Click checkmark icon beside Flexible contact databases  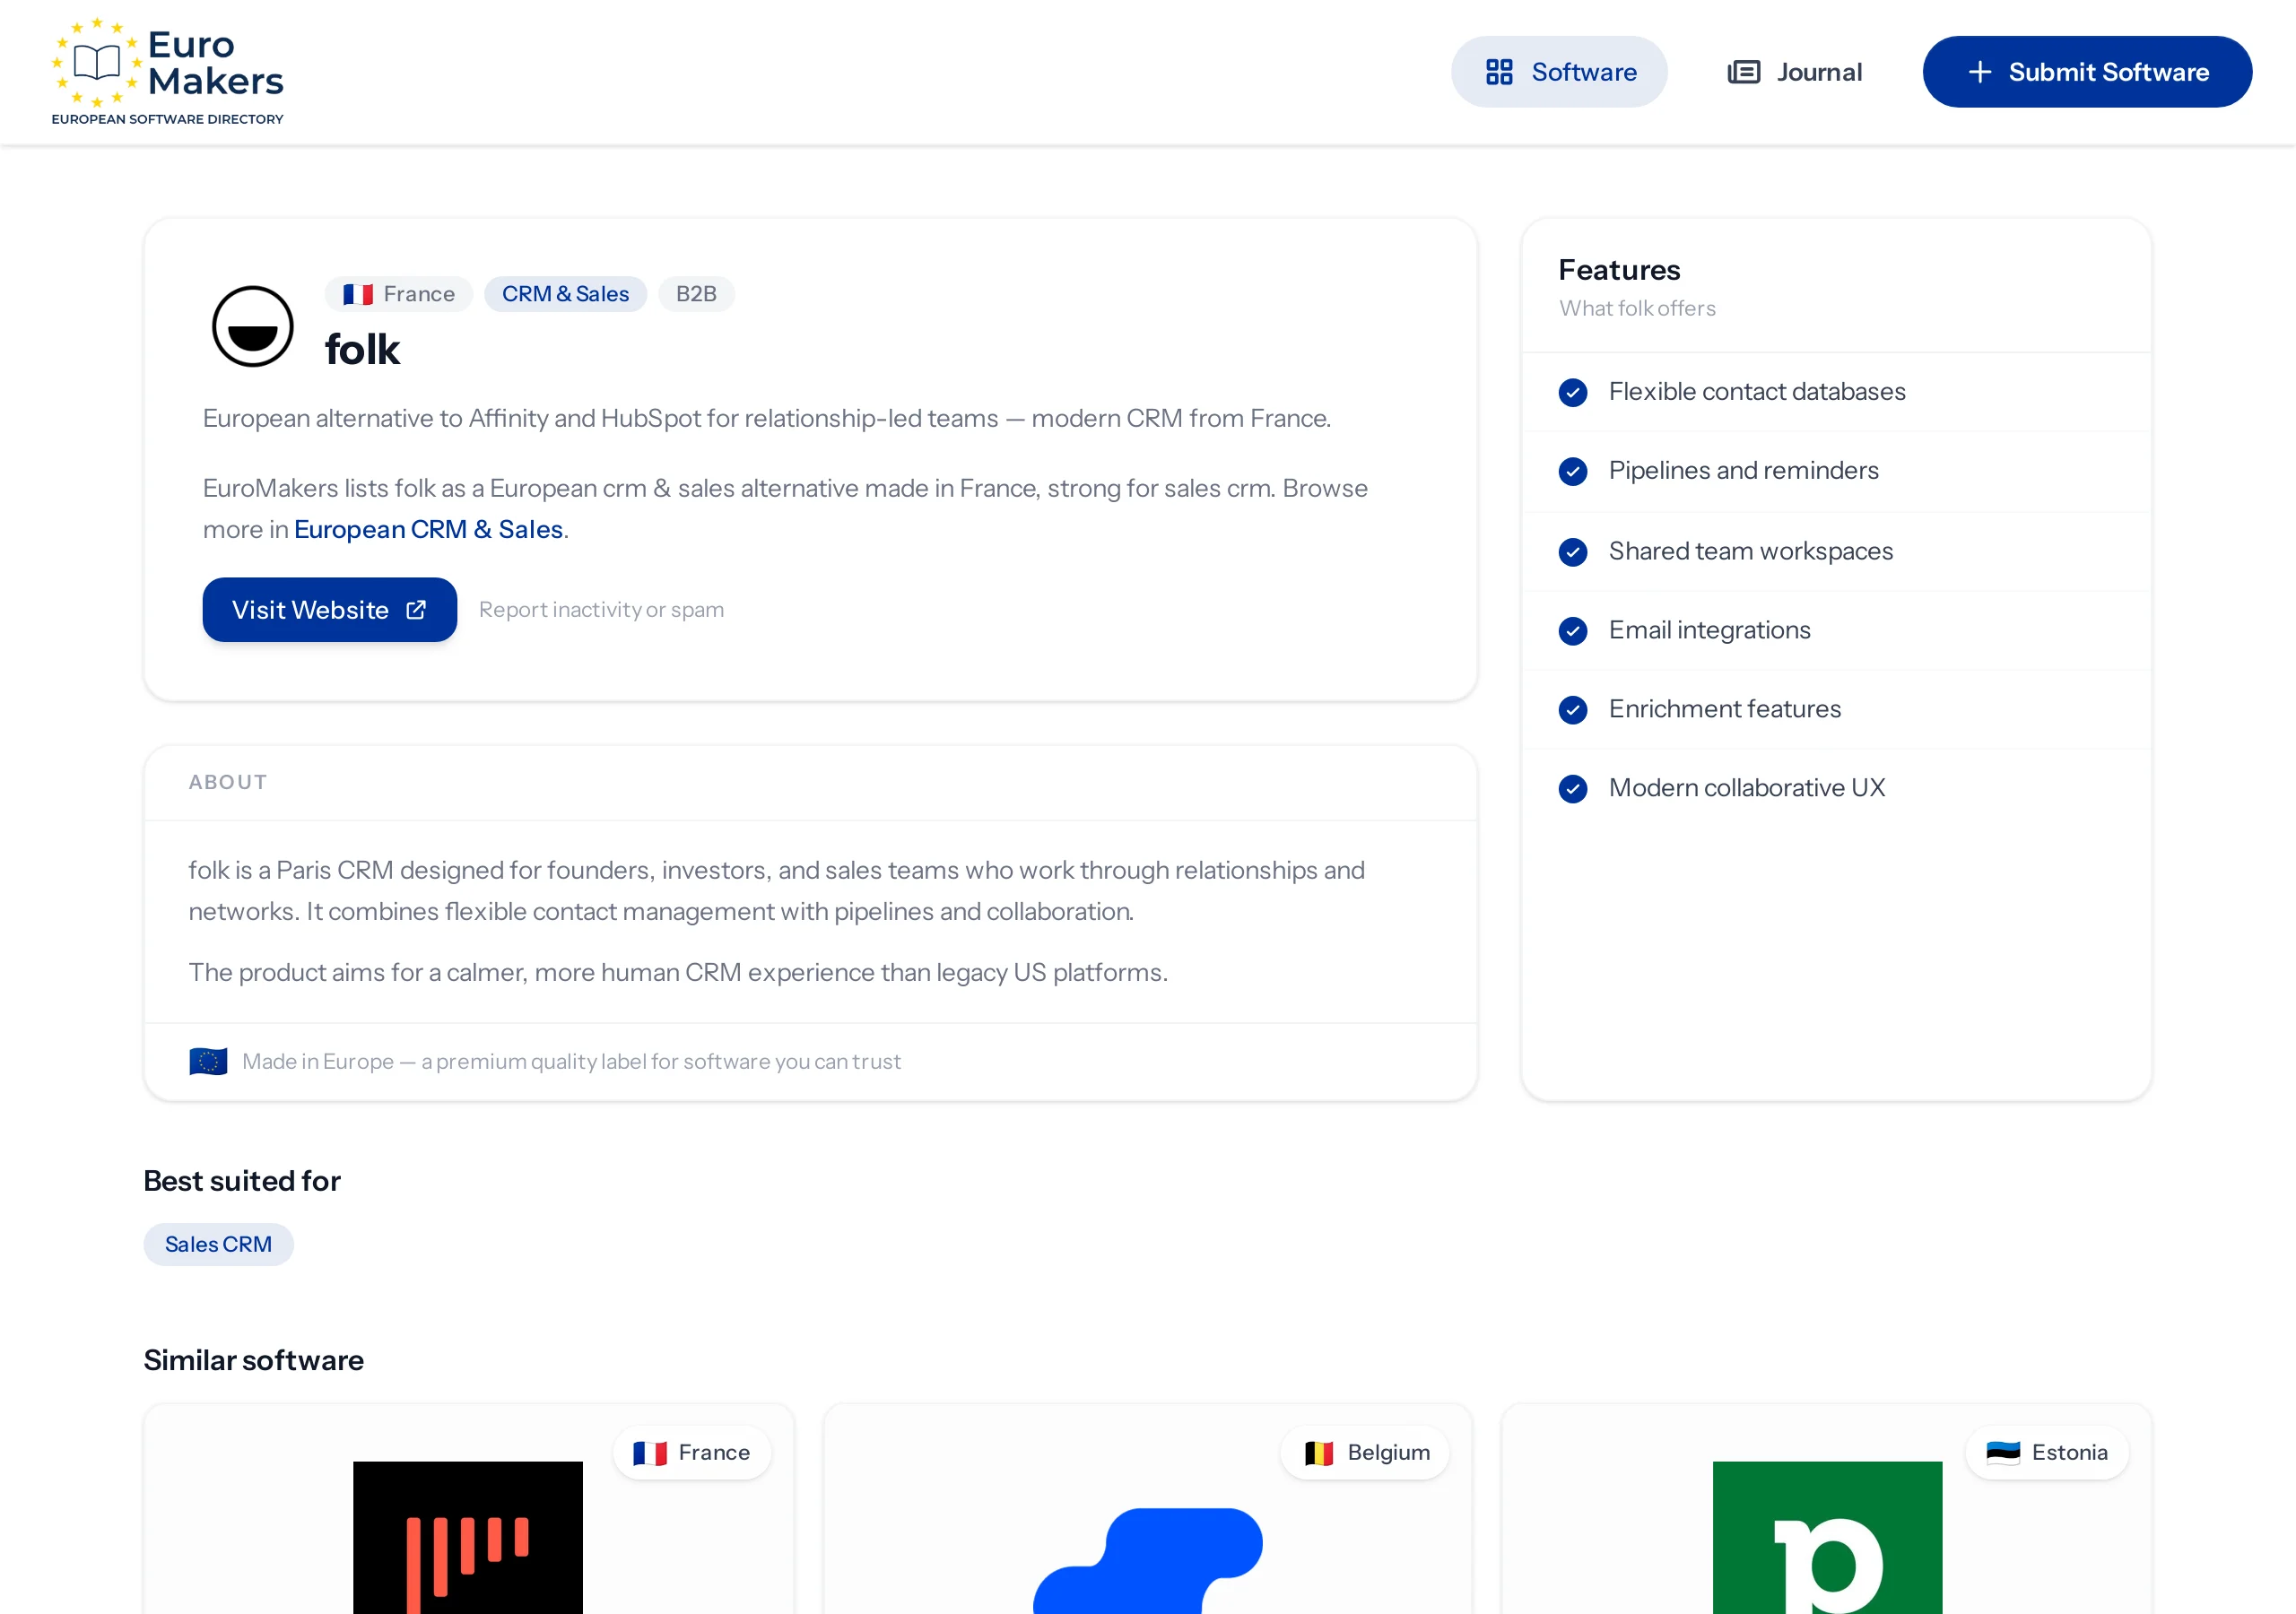tap(1573, 392)
